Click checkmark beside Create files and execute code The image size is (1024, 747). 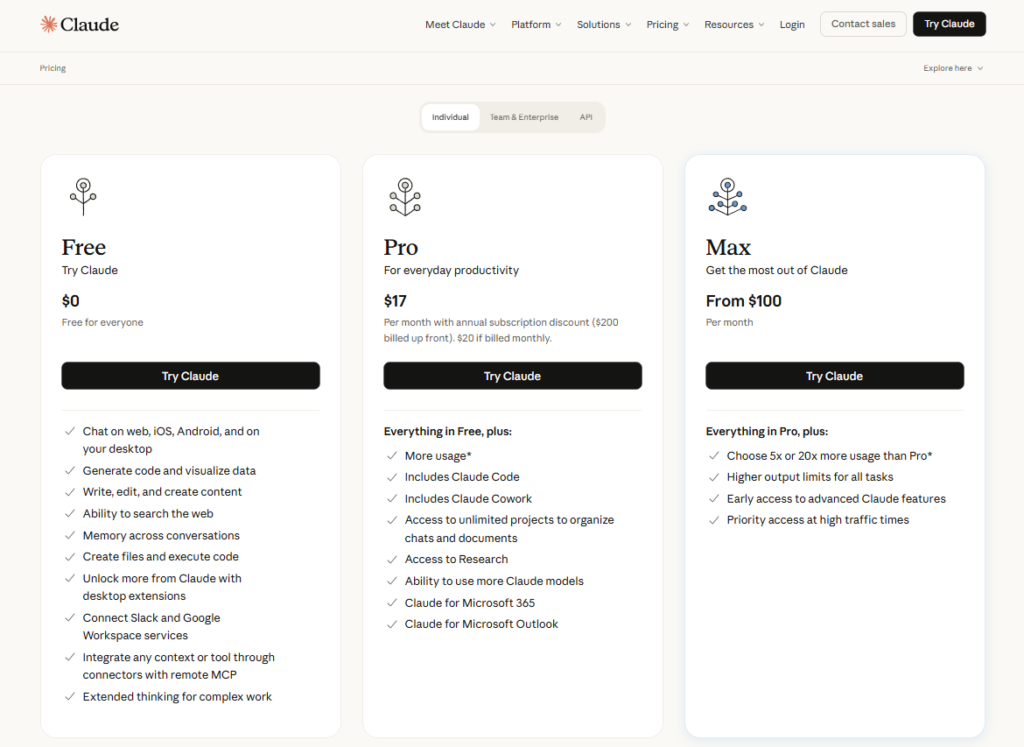coord(69,556)
